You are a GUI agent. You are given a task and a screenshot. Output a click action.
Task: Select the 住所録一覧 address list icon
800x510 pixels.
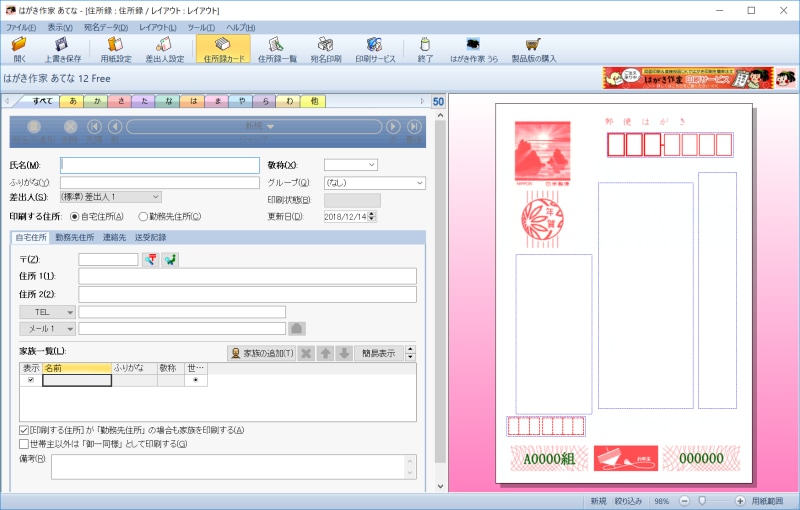coord(278,49)
